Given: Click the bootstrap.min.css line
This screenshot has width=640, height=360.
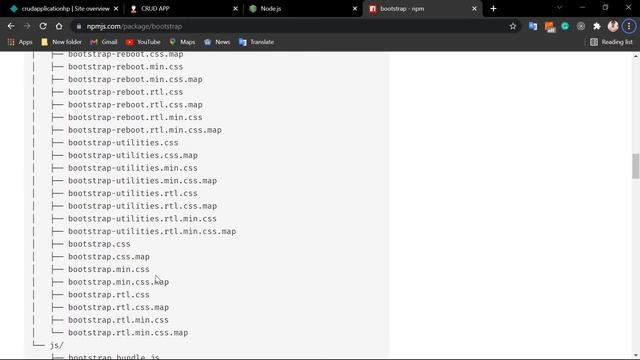Looking at the screenshot, I should [x=109, y=269].
